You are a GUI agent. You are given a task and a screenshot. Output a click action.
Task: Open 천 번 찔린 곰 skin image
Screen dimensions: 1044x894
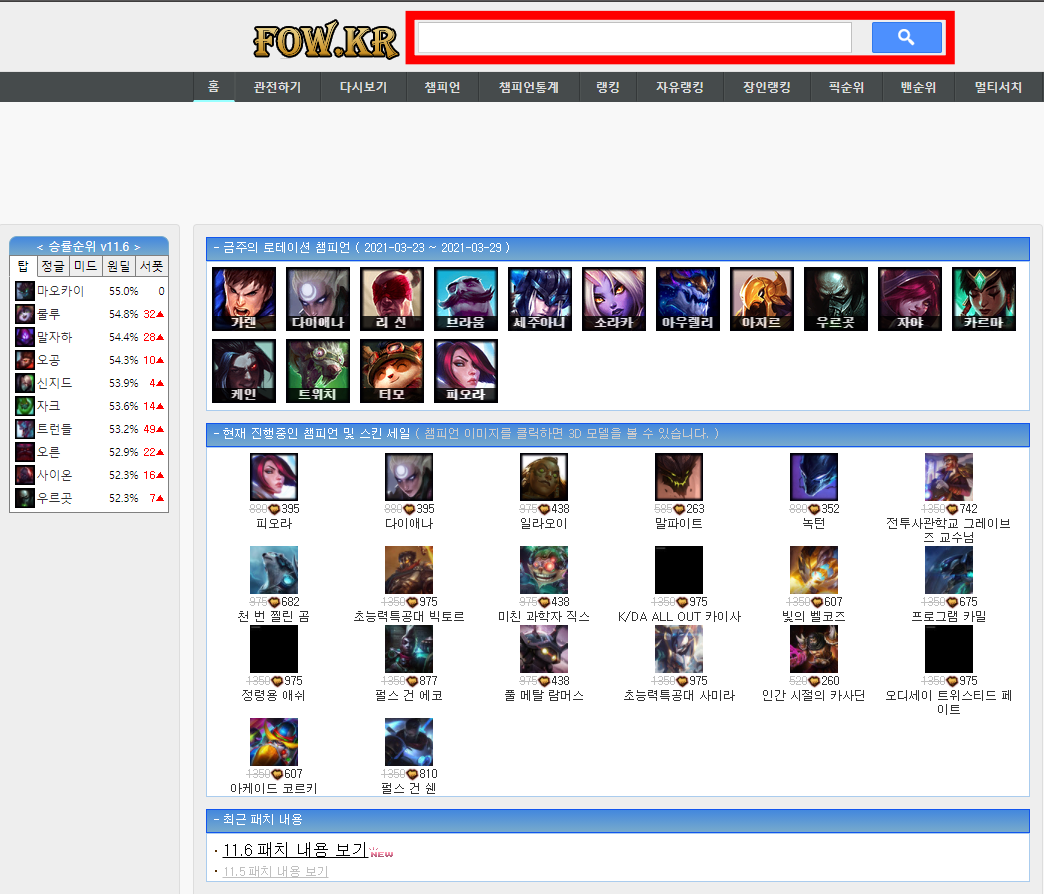click(274, 570)
